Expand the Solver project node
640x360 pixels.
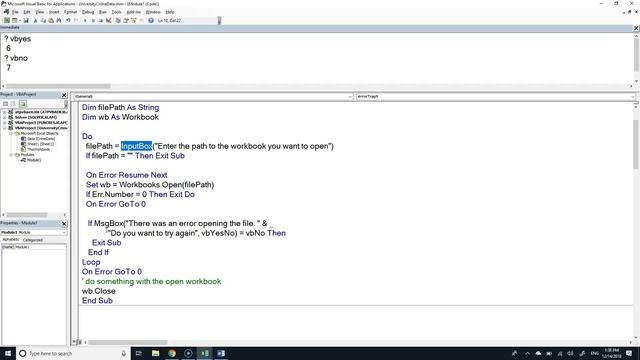(4, 117)
